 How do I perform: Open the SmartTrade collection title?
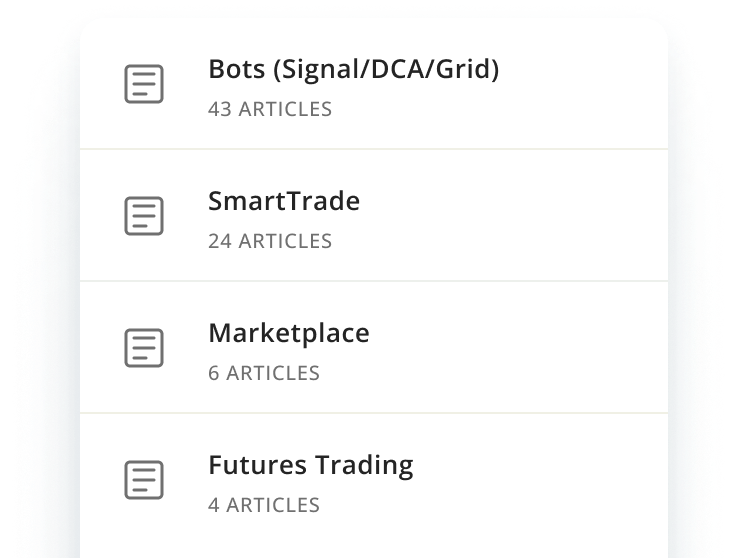tap(284, 201)
